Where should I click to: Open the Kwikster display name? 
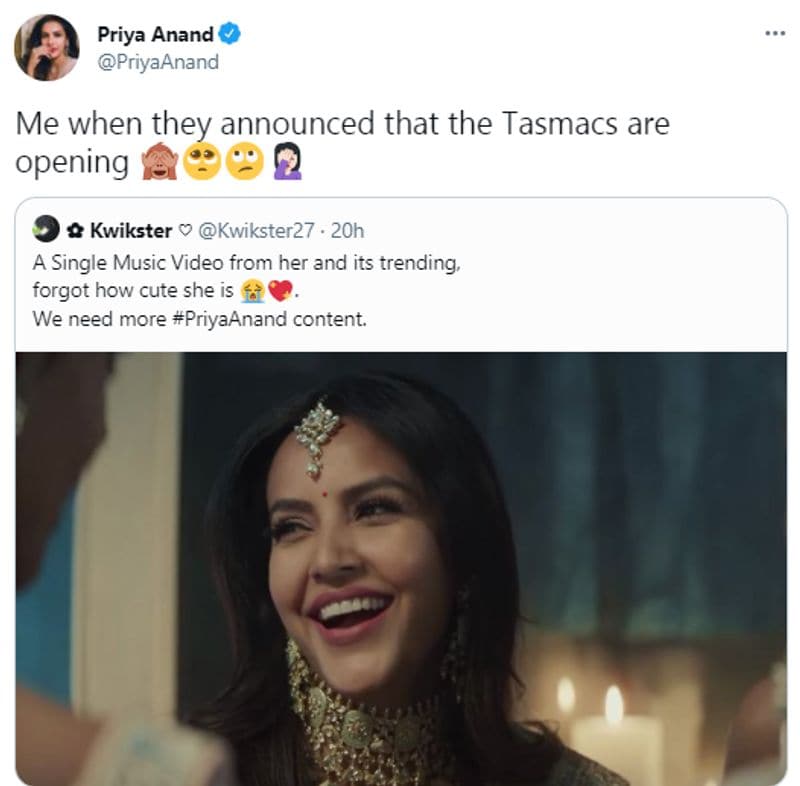coord(131,231)
